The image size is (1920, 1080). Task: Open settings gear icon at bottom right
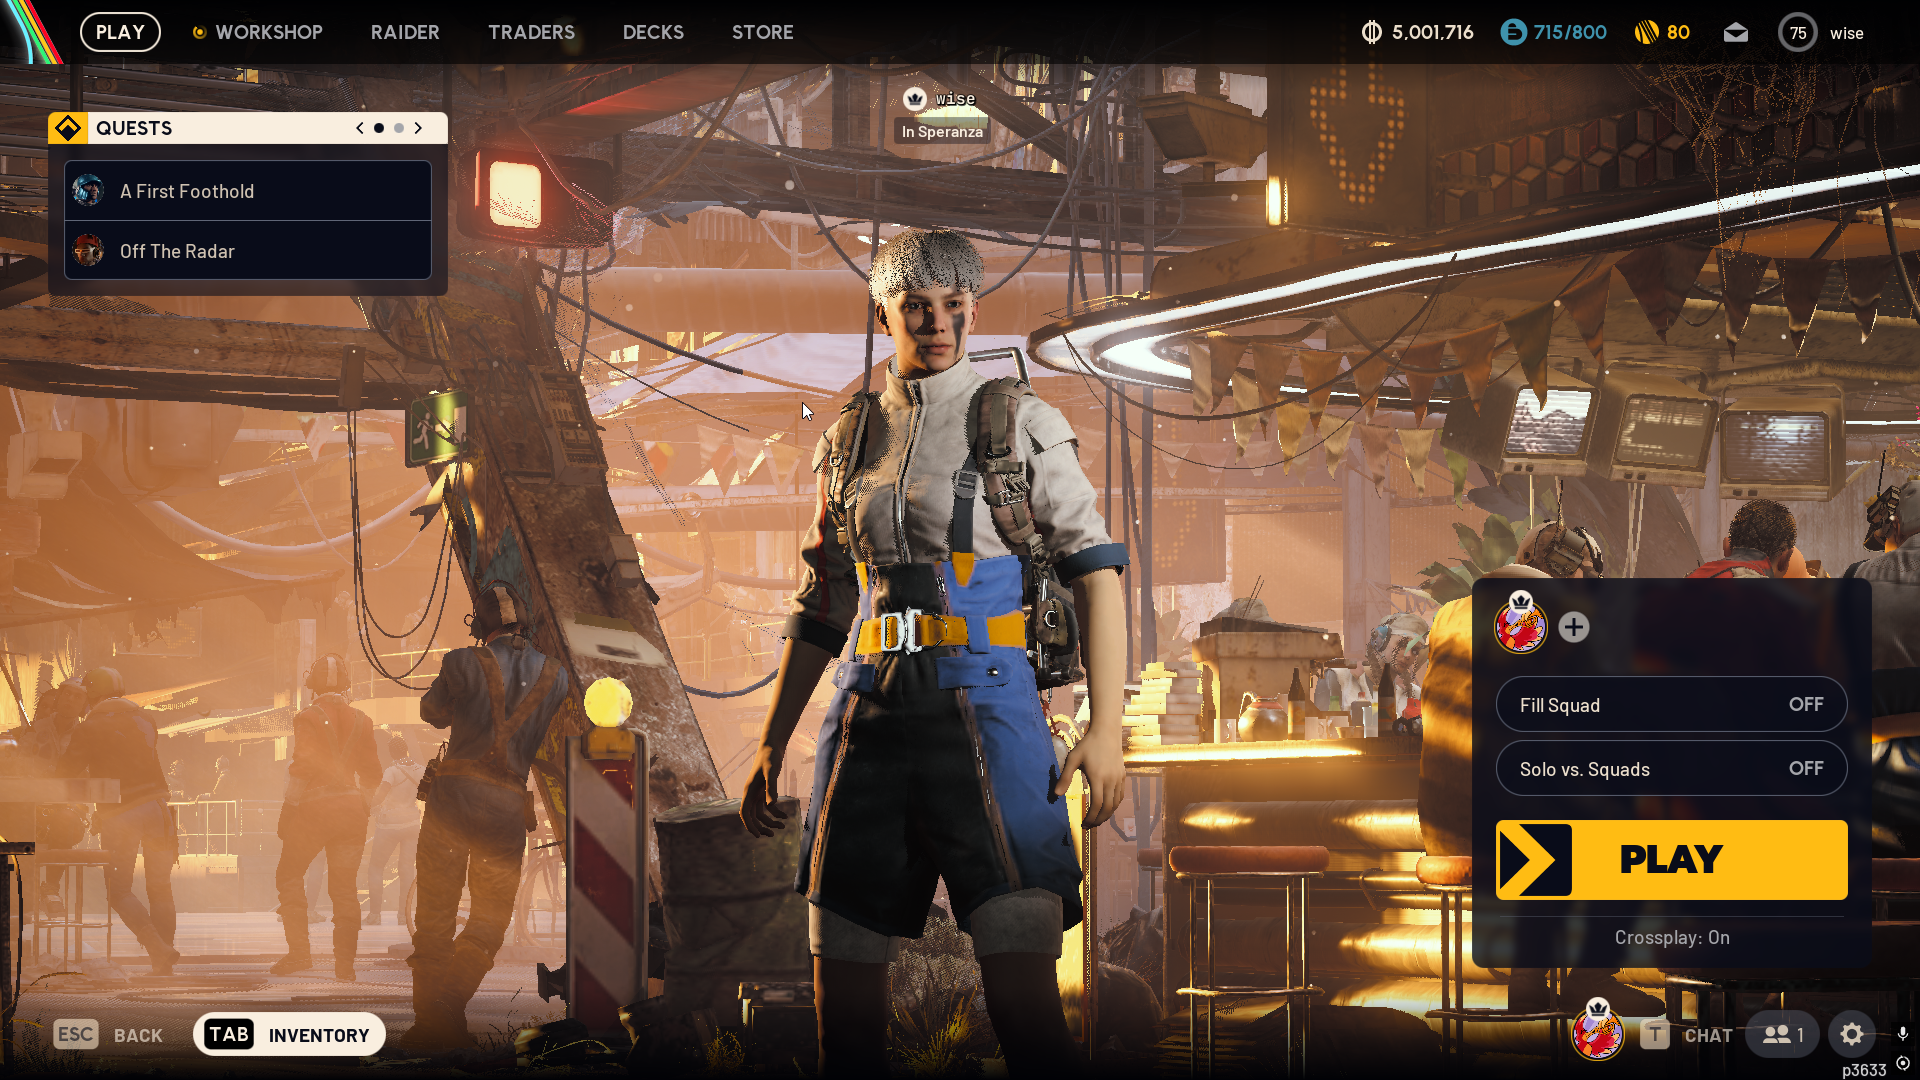point(1851,1034)
